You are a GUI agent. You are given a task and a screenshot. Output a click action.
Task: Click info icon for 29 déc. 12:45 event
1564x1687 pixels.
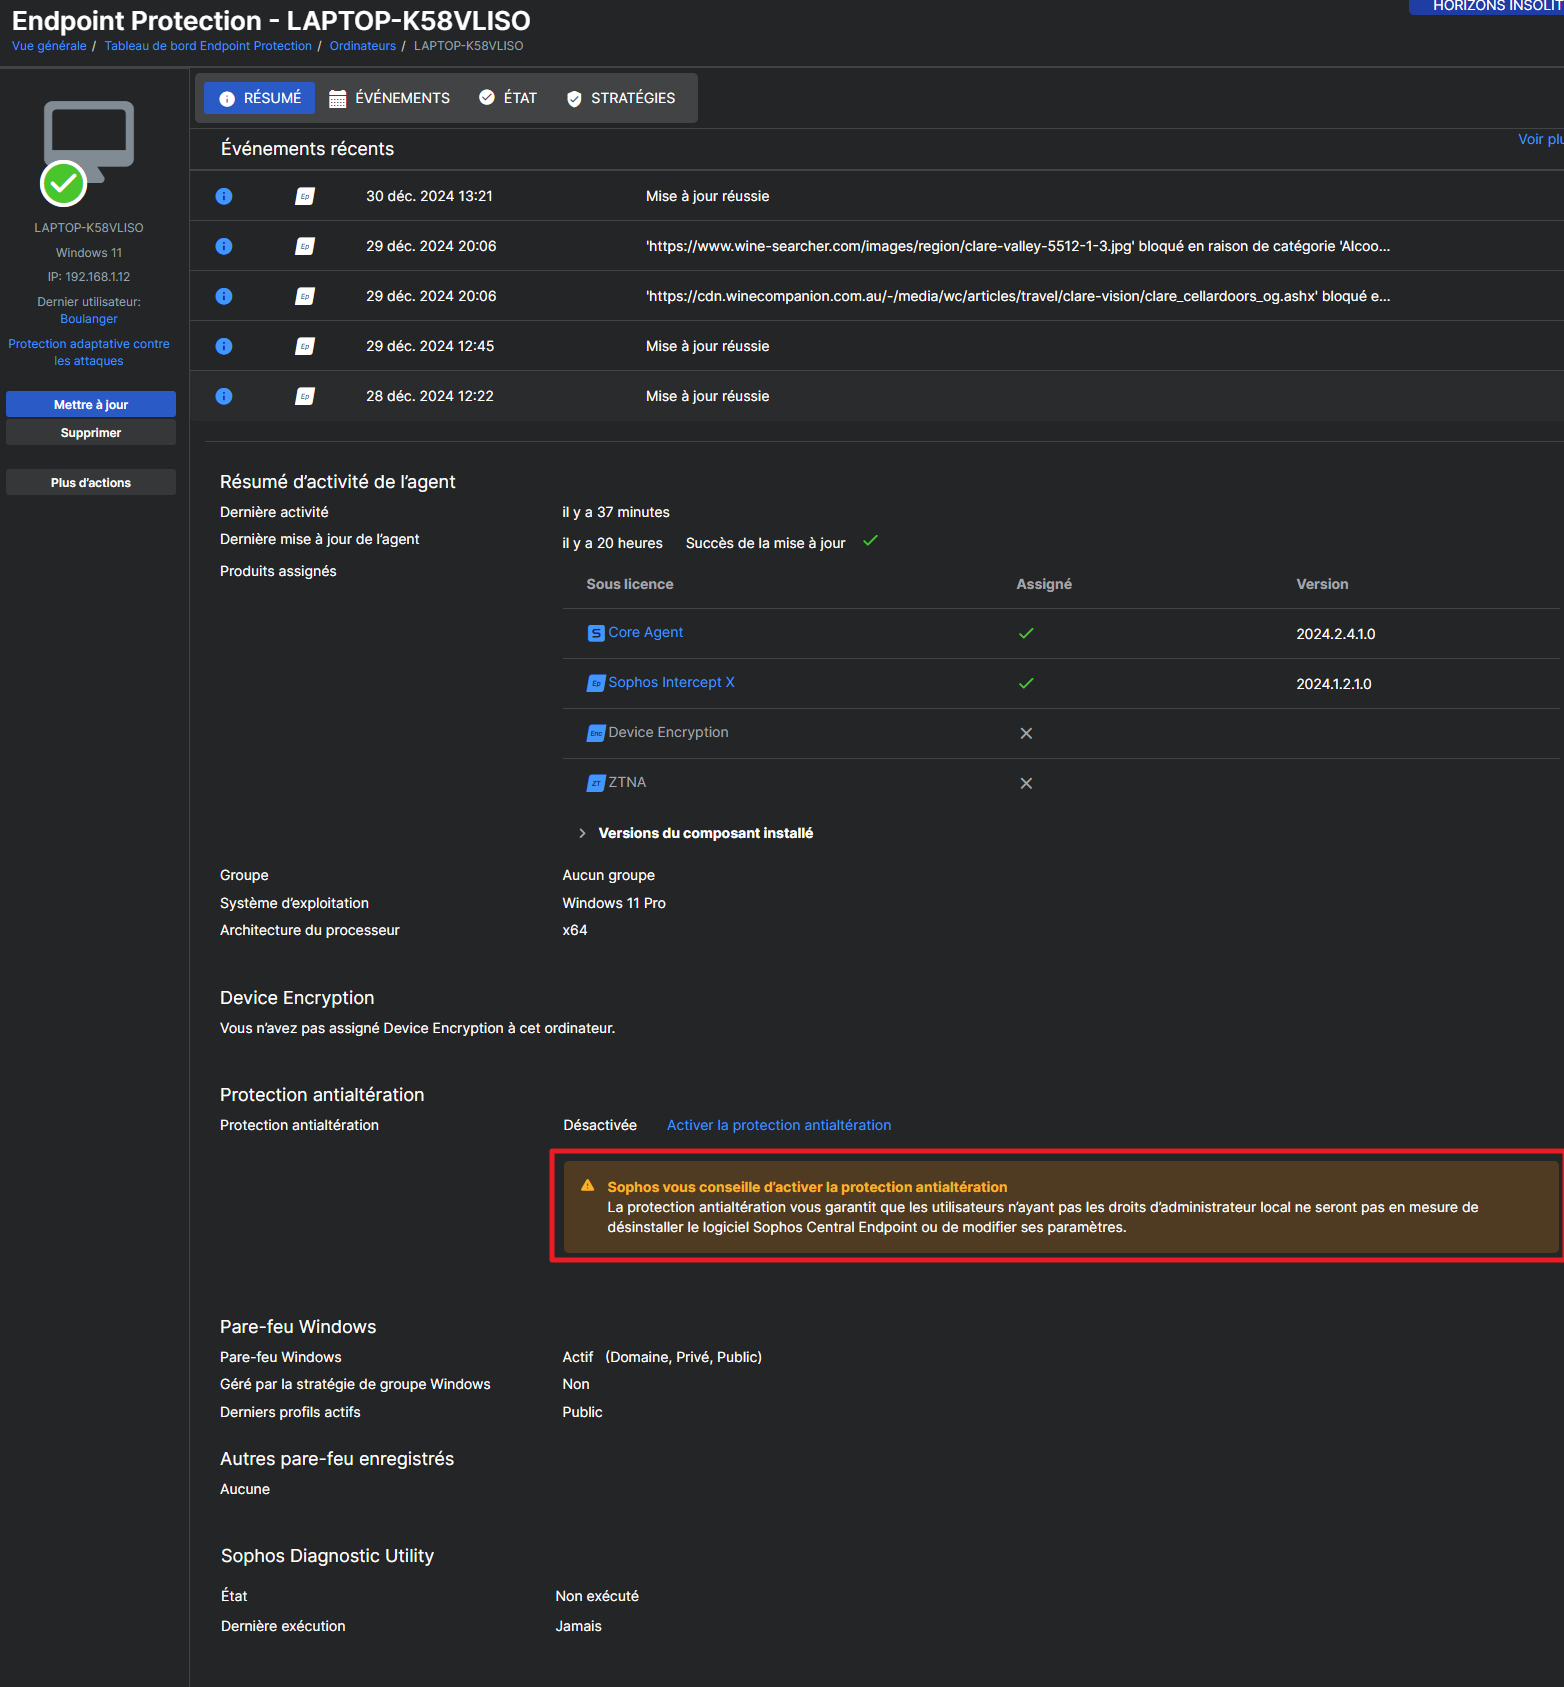224,346
